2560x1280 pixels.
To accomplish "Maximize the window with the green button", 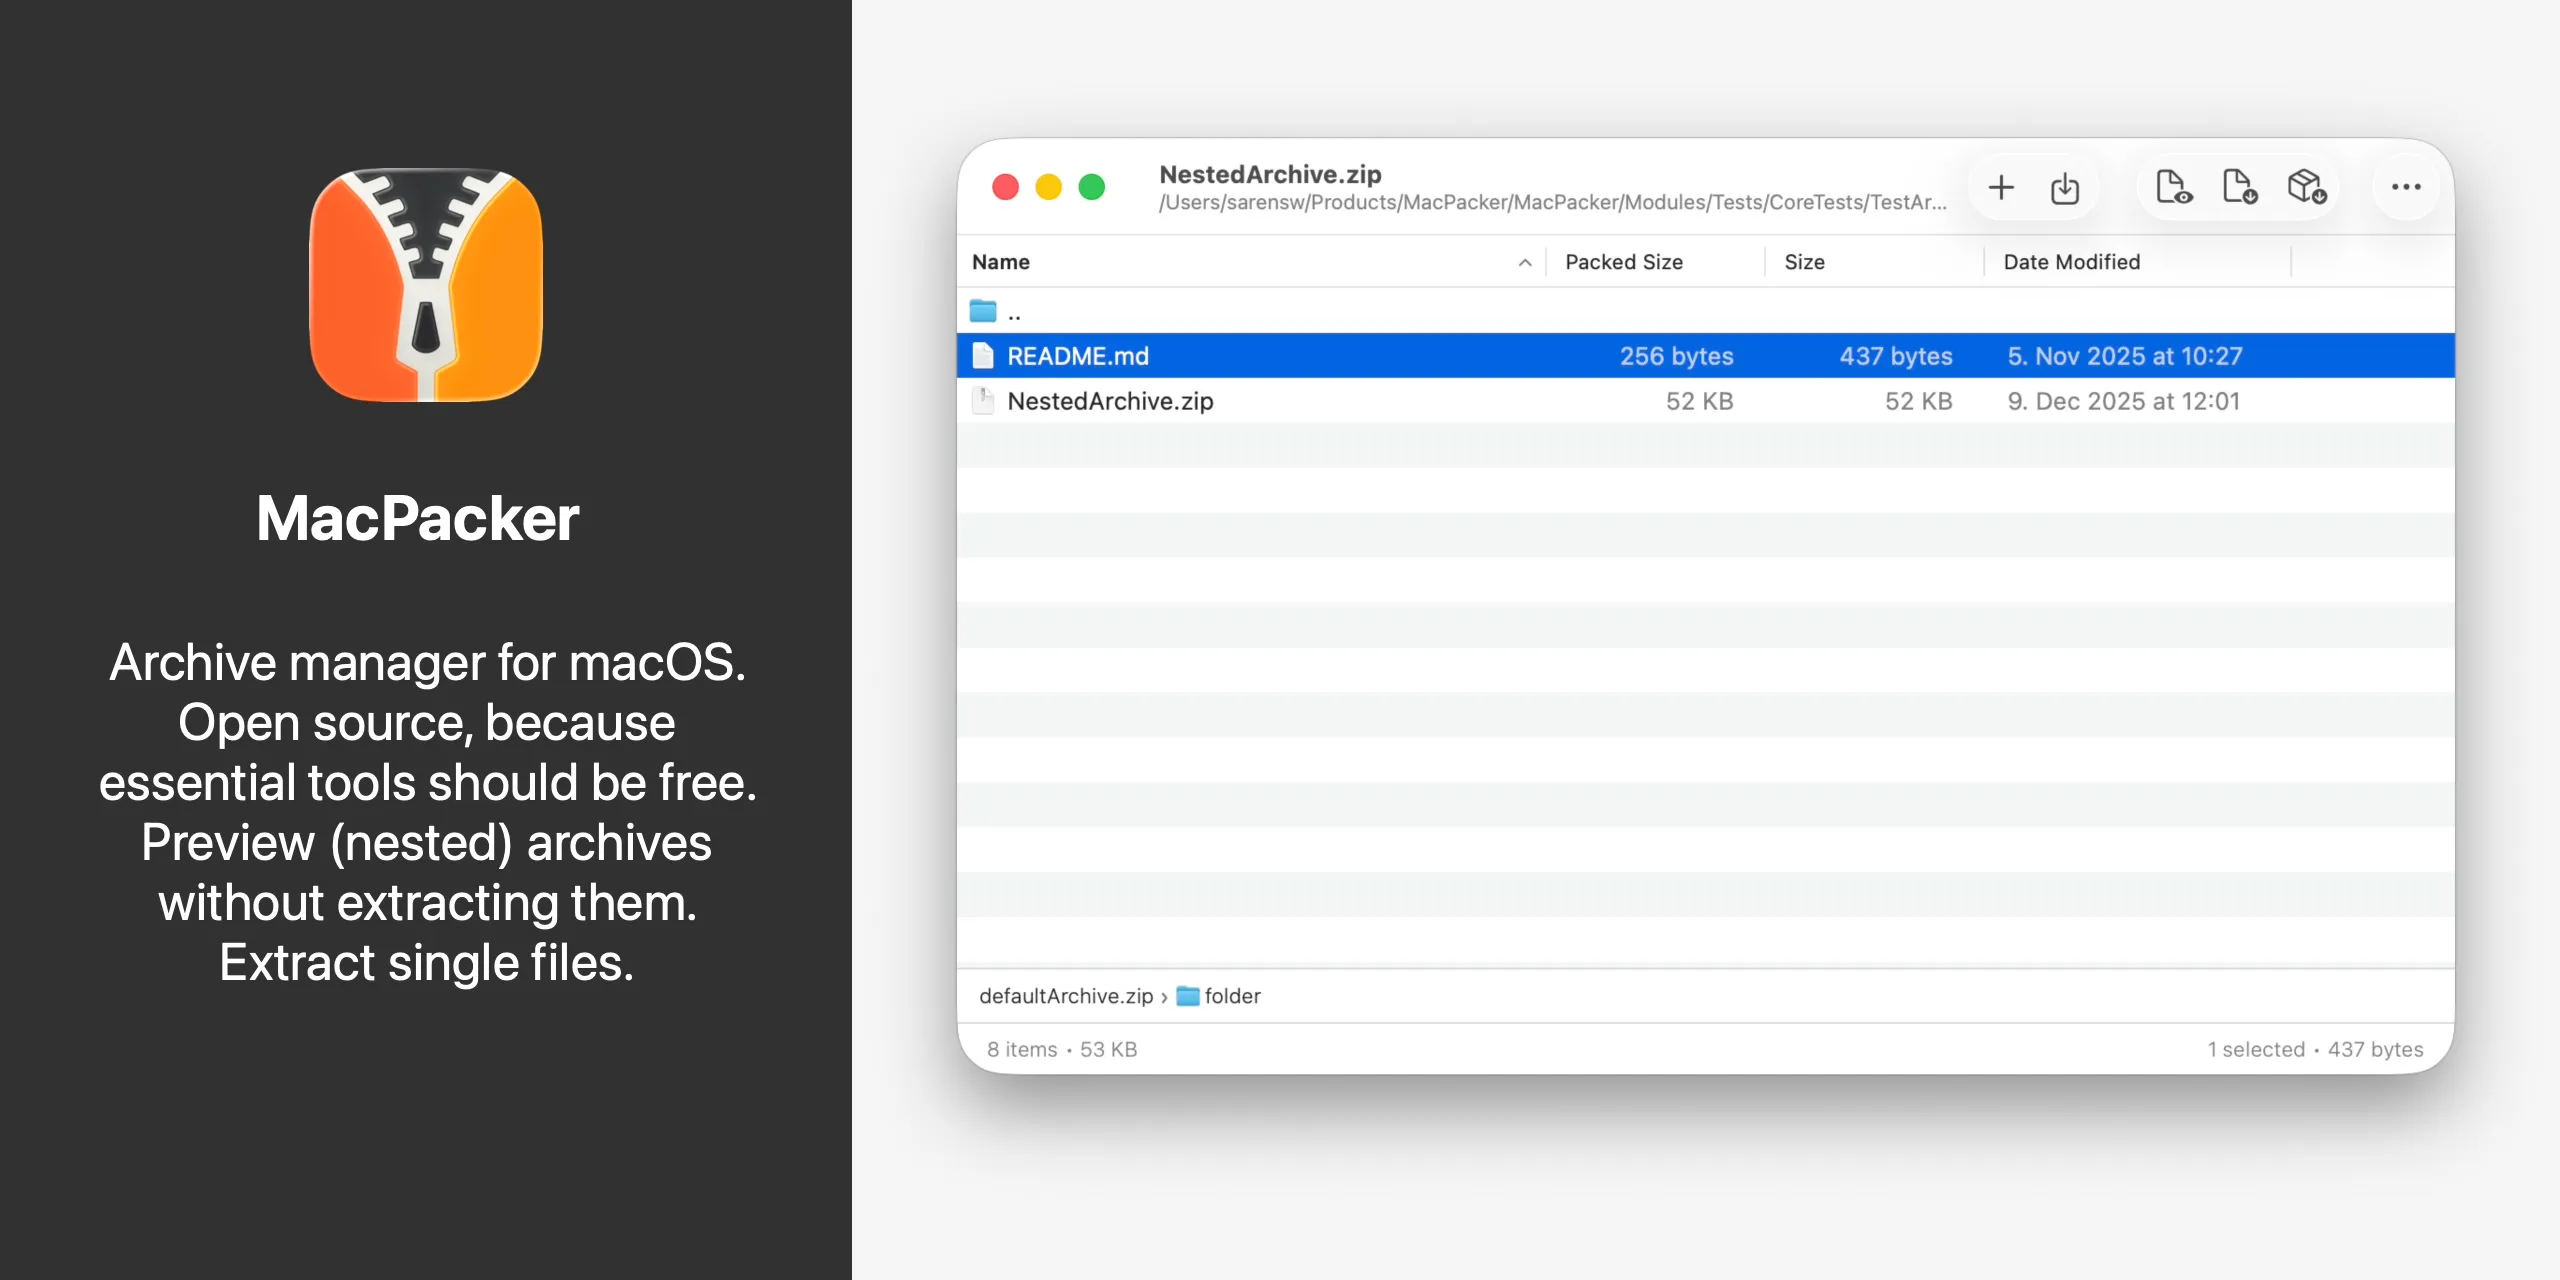I will tap(1092, 187).
